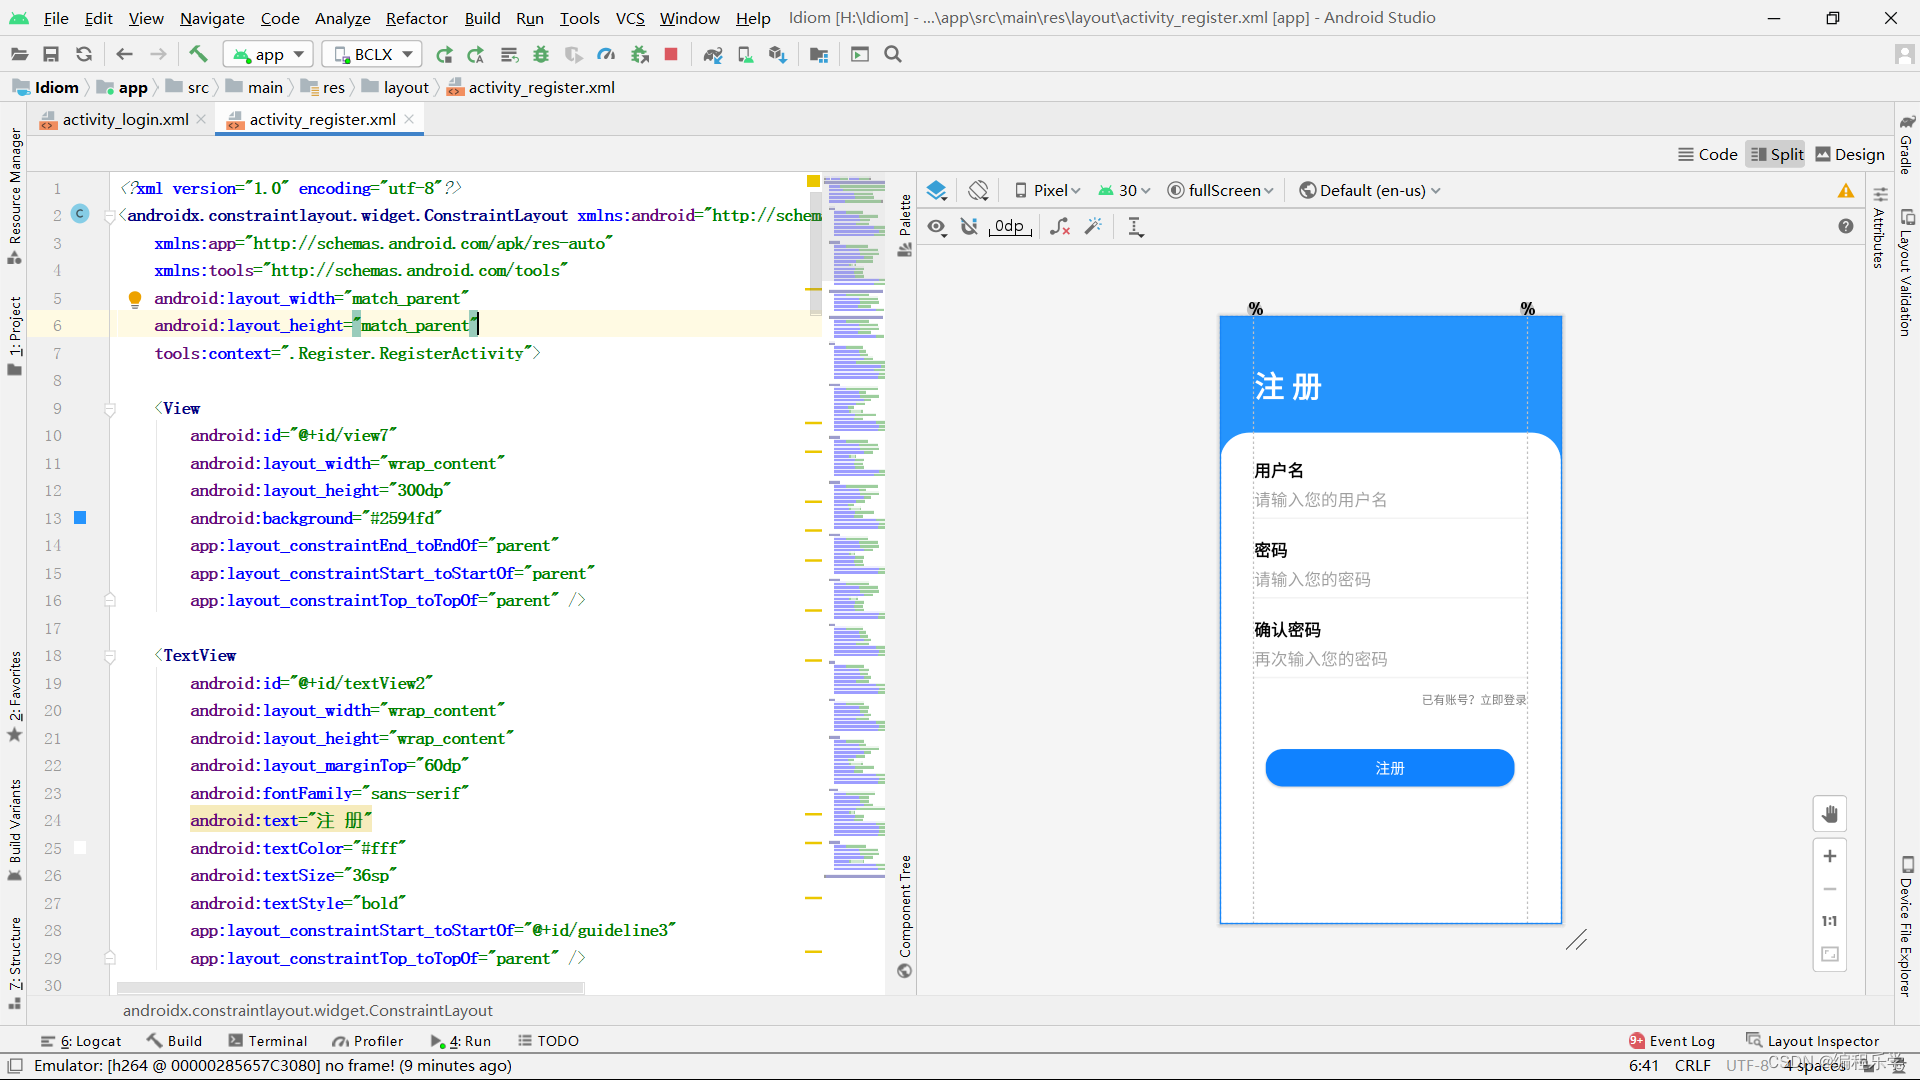Screen dimensions: 1920x1080
Task: Select the pan hand tool in design view
Action: coord(1829,814)
